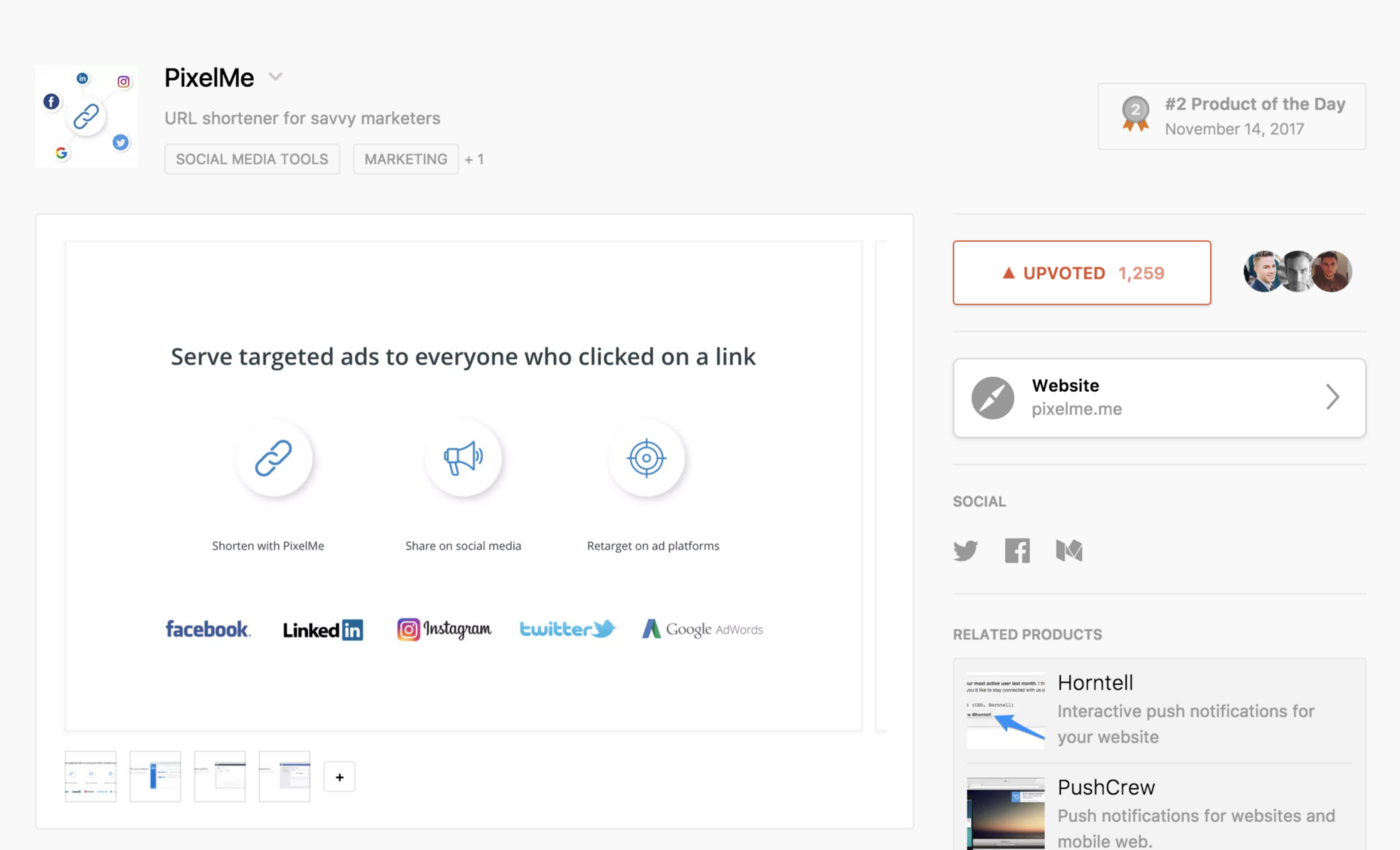View the third upvoter avatar

1332,271
